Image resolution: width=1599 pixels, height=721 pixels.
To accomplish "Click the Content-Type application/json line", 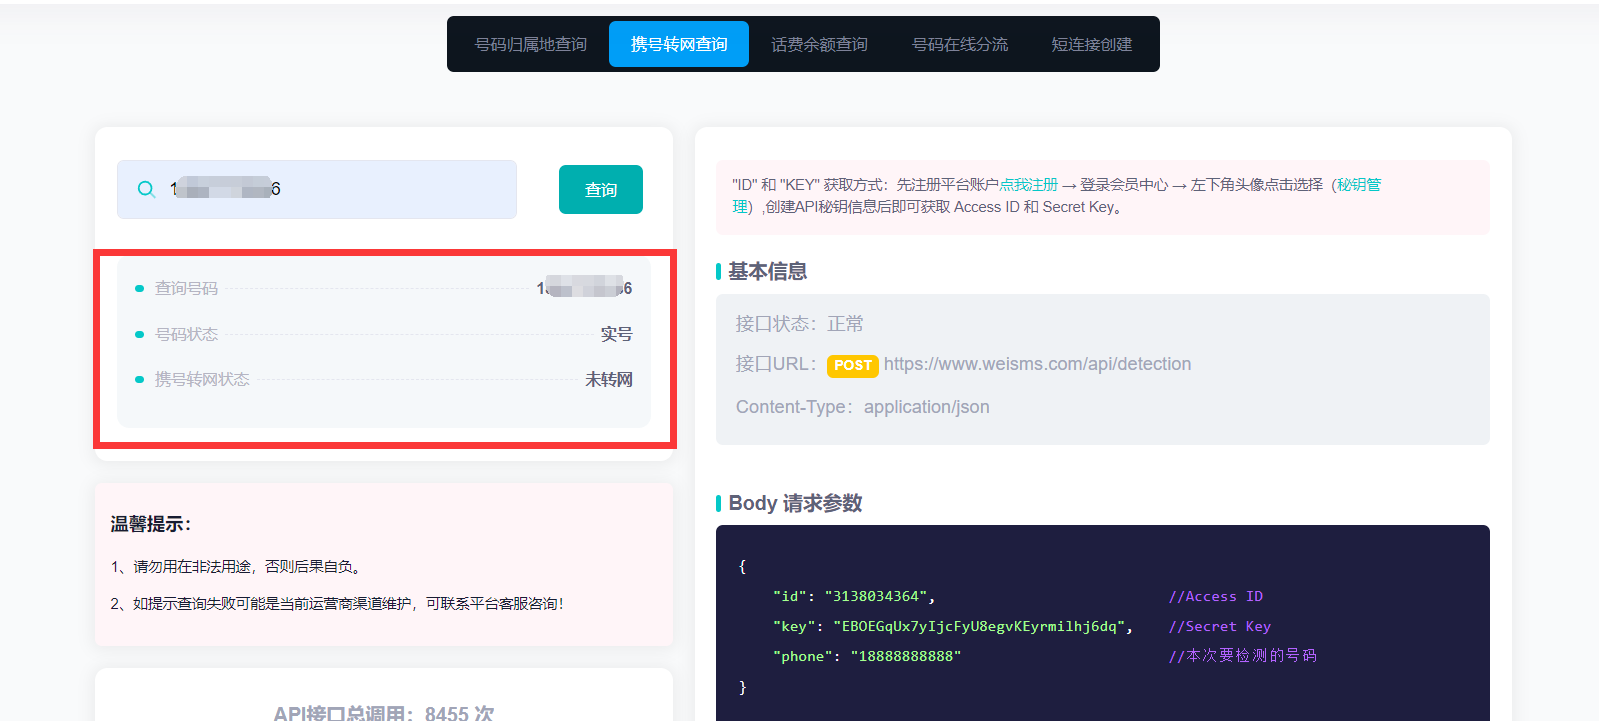I will point(862,407).
